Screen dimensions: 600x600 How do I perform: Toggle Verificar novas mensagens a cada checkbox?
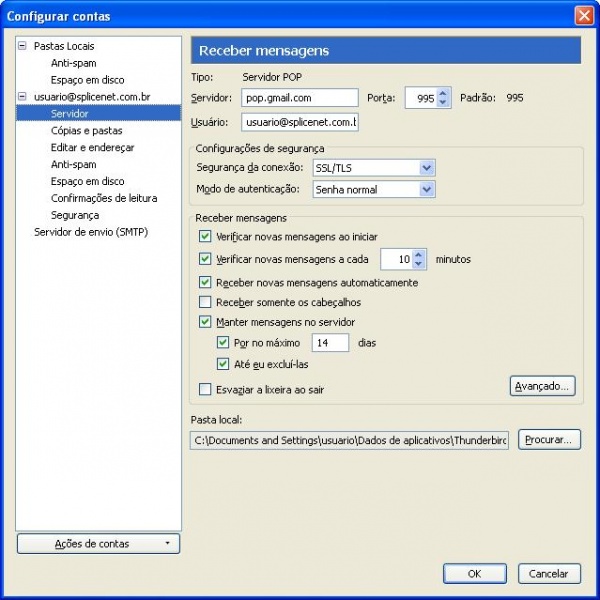(x=205, y=259)
